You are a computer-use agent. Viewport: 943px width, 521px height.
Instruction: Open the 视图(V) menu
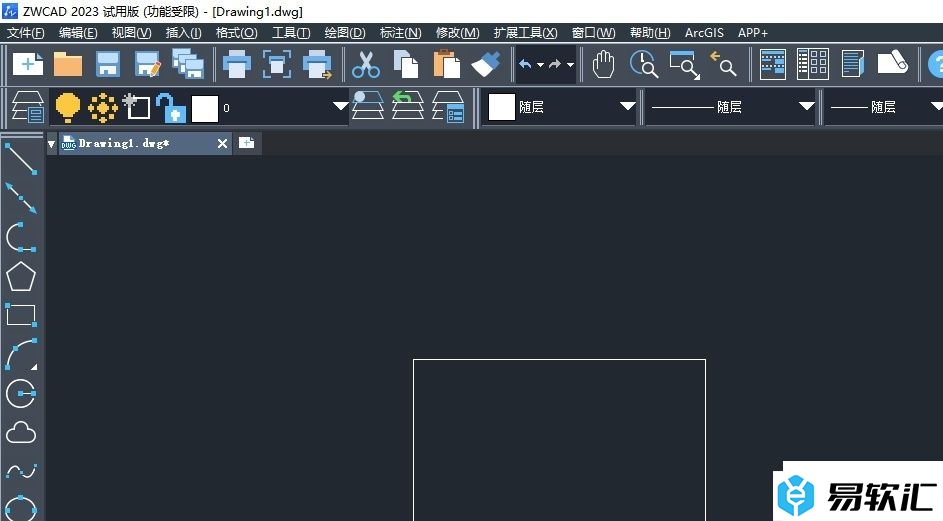click(132, 32)
